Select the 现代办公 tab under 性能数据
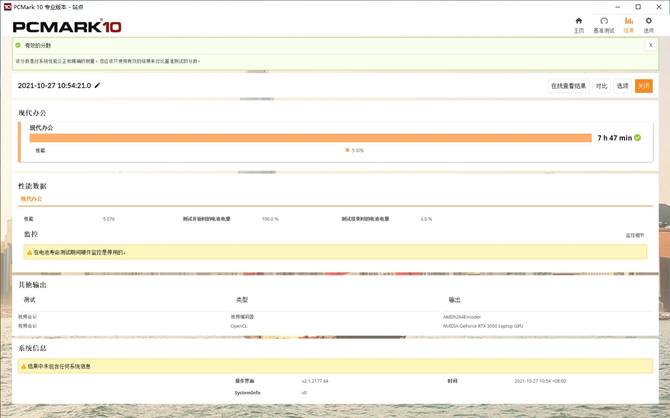This screenshot has width=670, height=418. (32, 199)
